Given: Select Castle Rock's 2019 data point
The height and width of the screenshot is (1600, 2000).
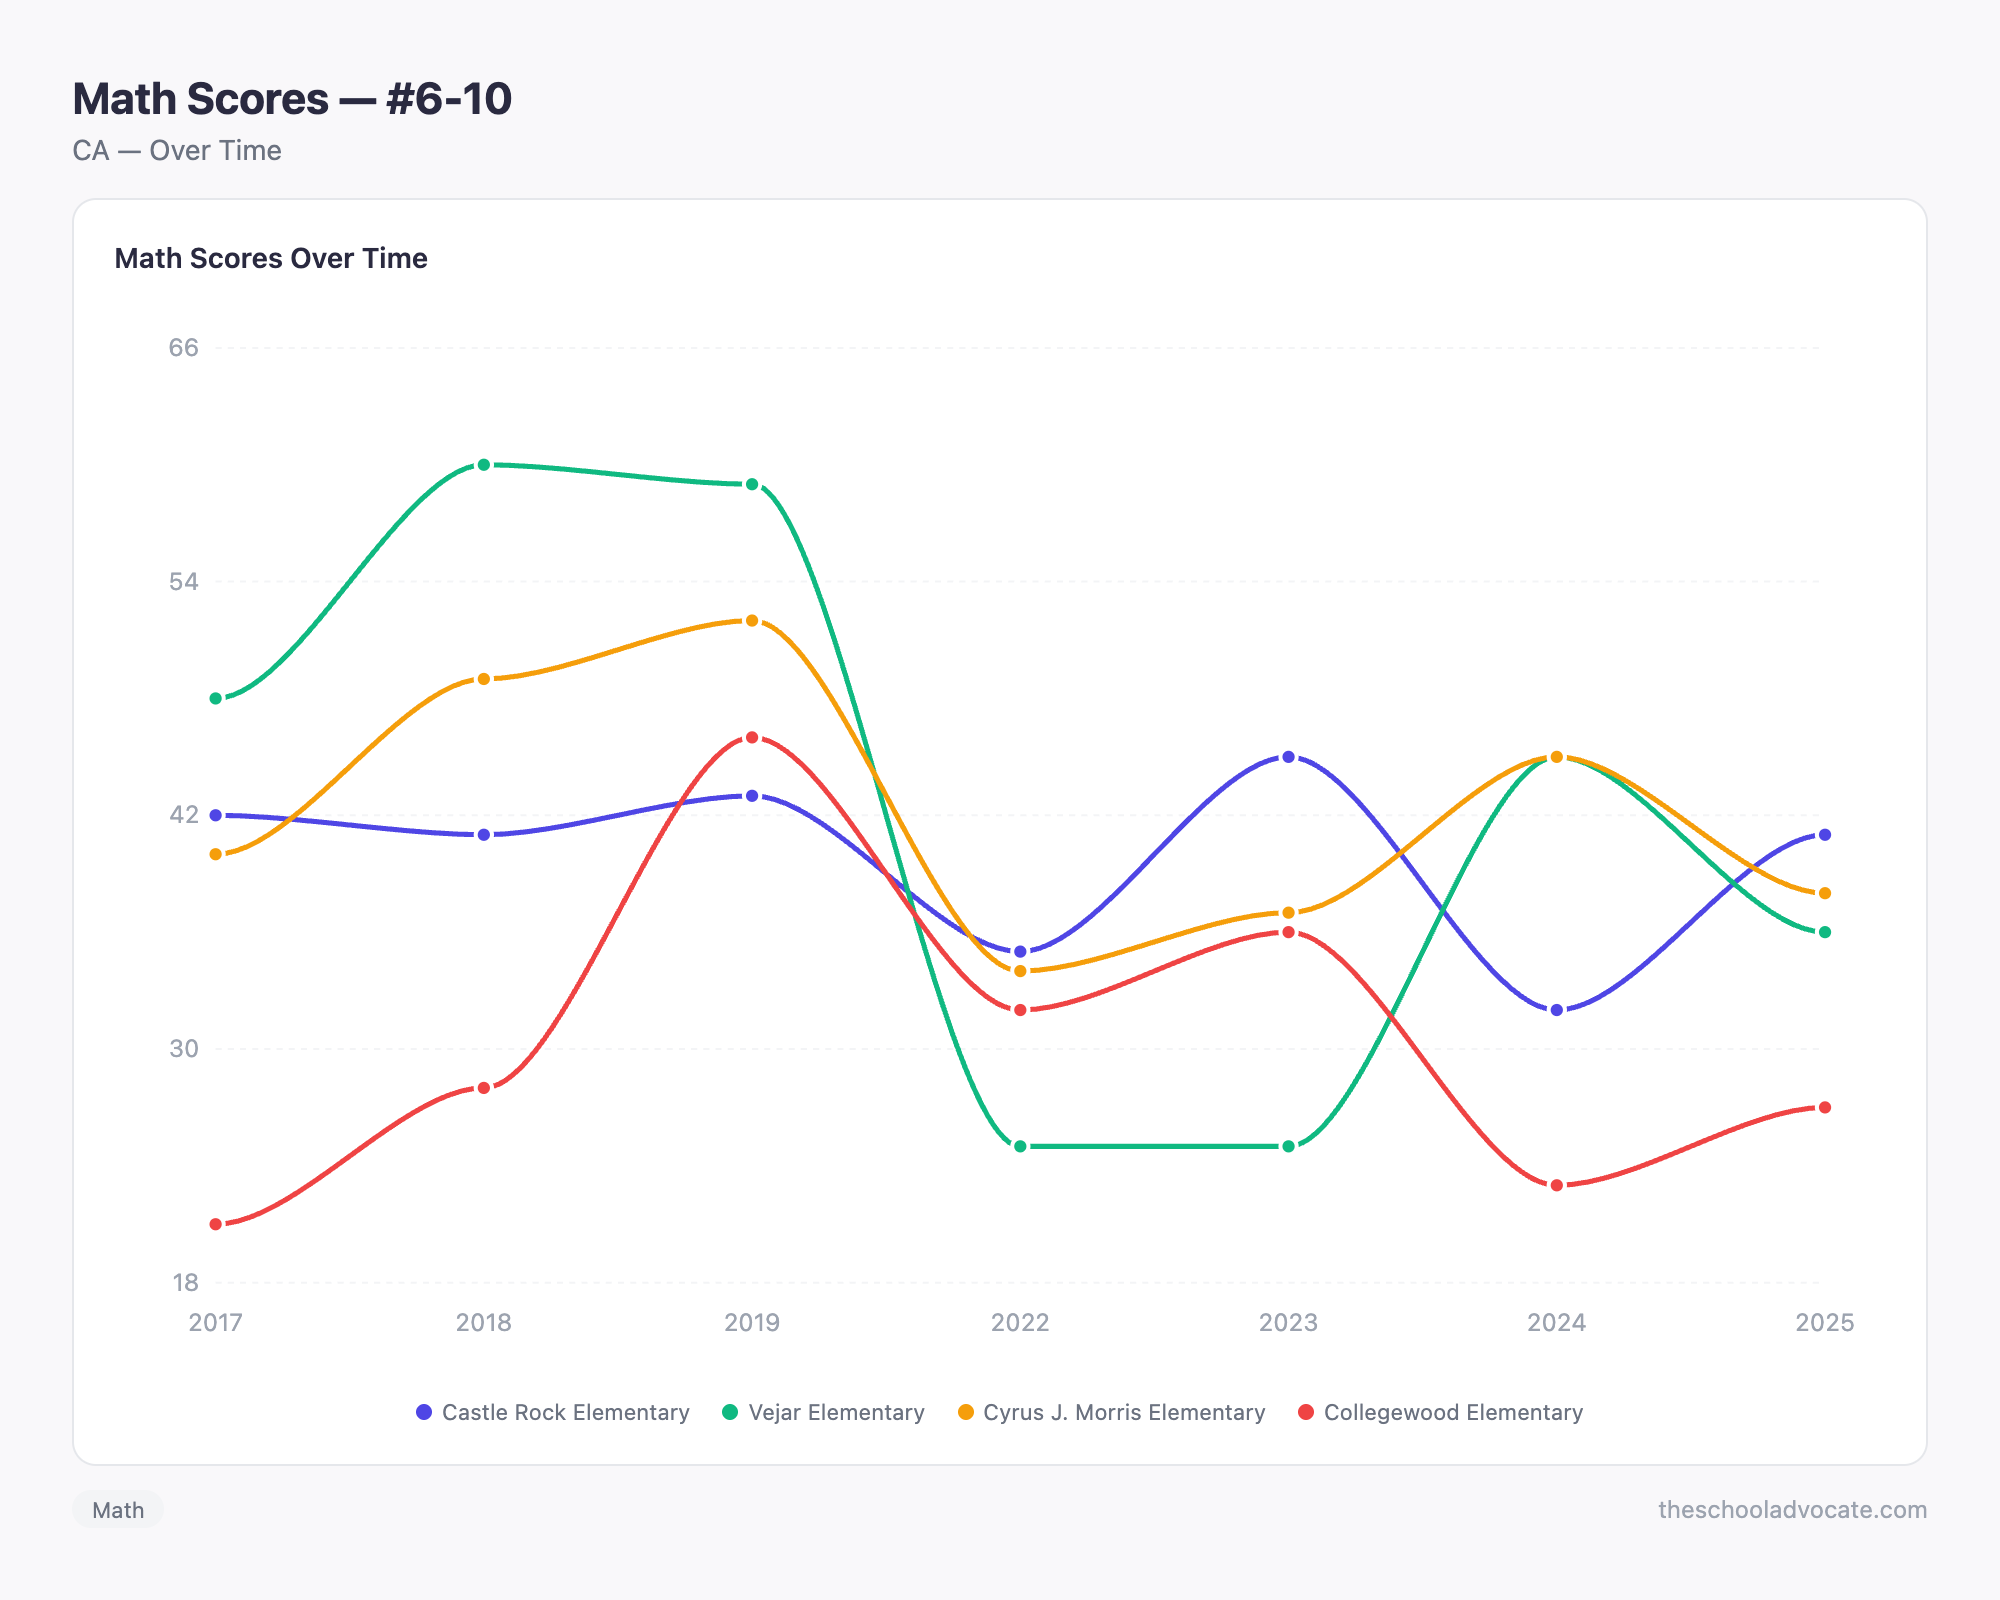Looking at the screenshot, I should pyautogui.click(x=752, y=796).
